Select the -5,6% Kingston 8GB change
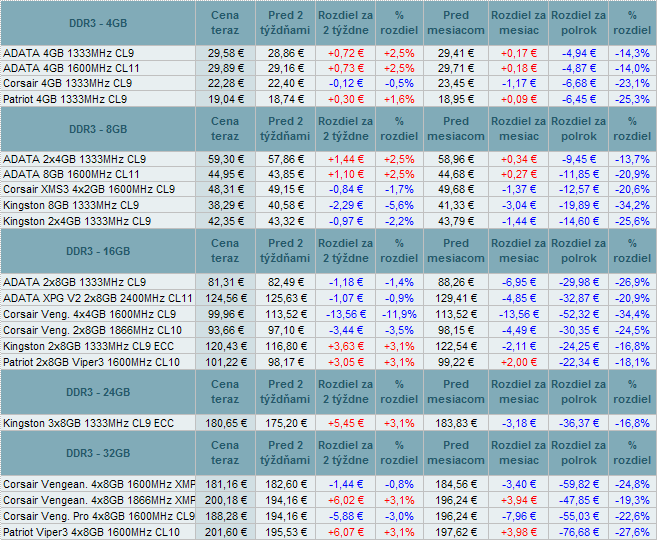Screen dimensions: 657x540 tap(399, 205)
